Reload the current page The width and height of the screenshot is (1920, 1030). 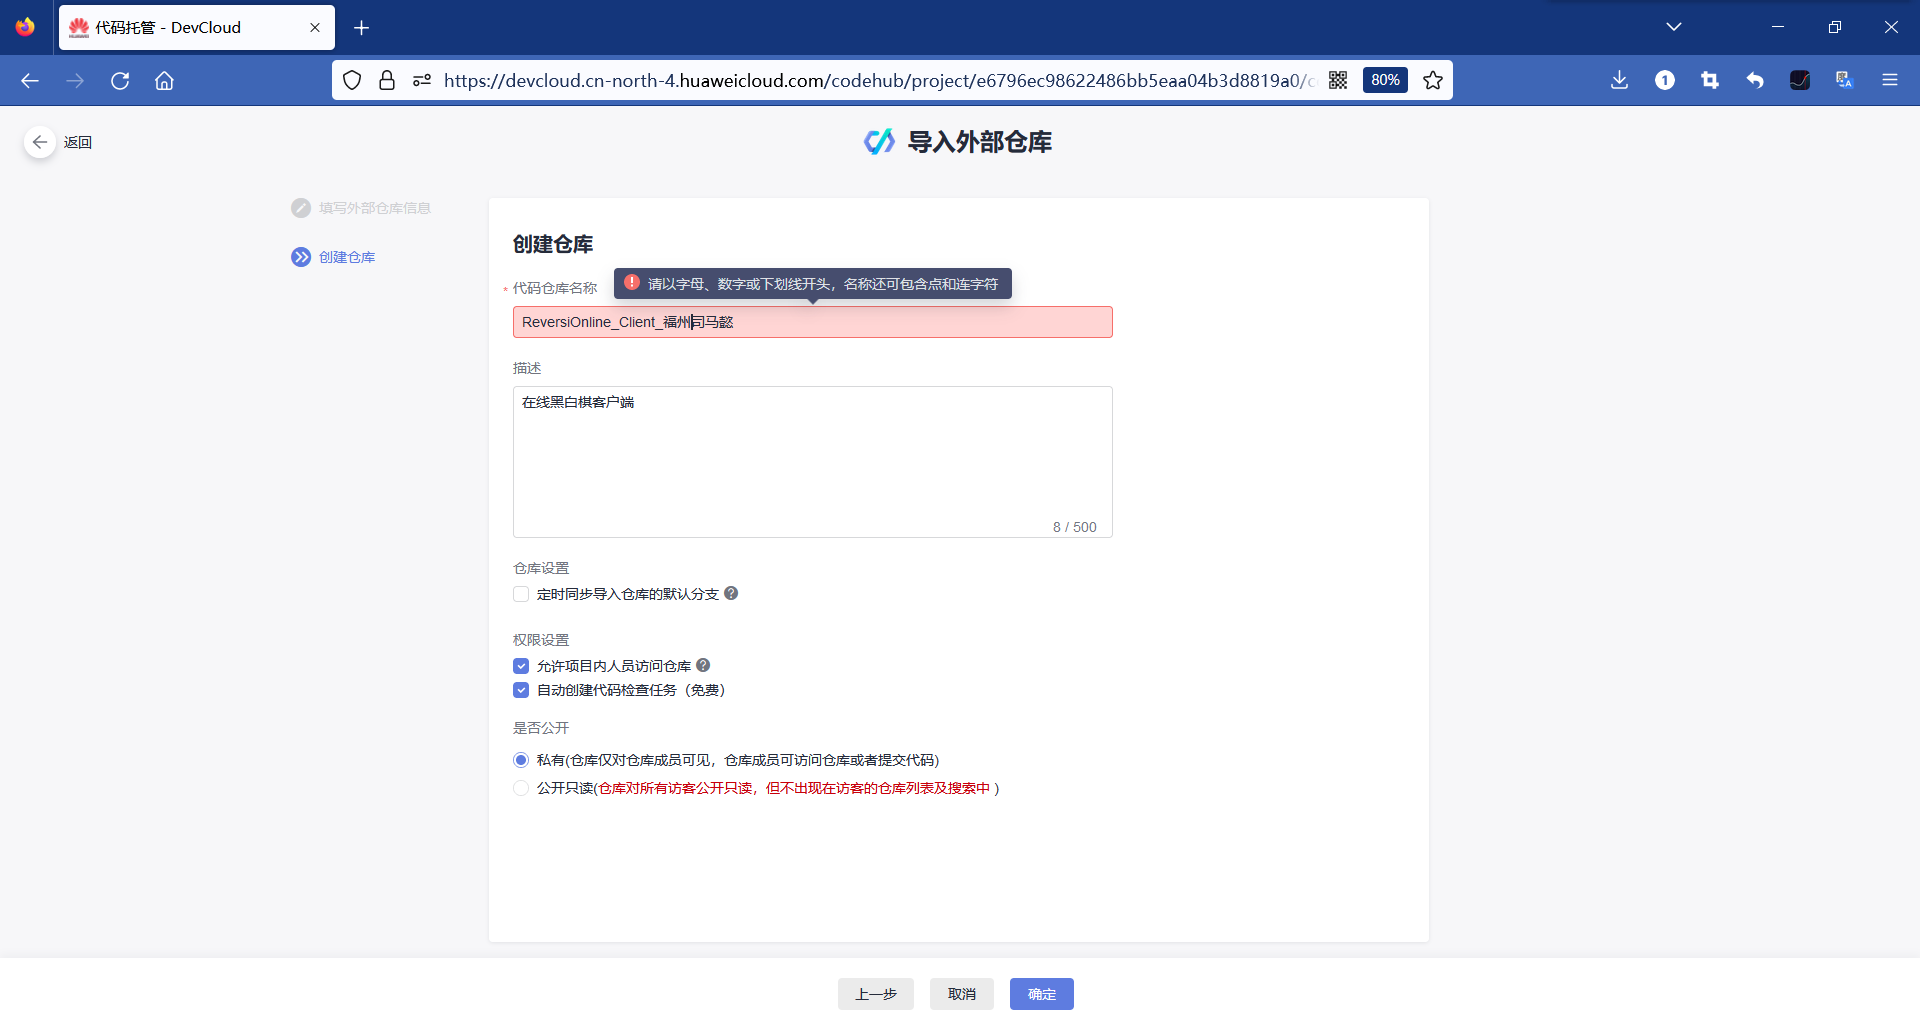point(120,81)
